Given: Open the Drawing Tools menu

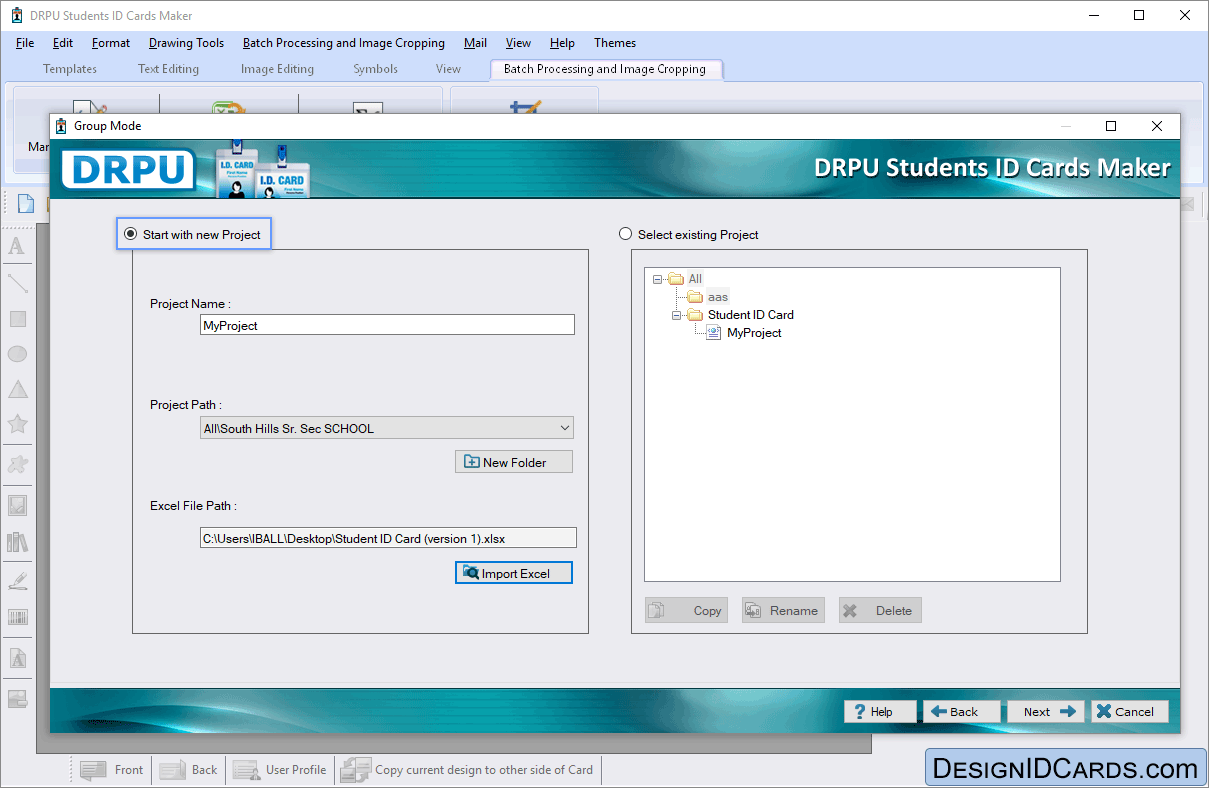Looking at the screenshot, I should point(187,43).
